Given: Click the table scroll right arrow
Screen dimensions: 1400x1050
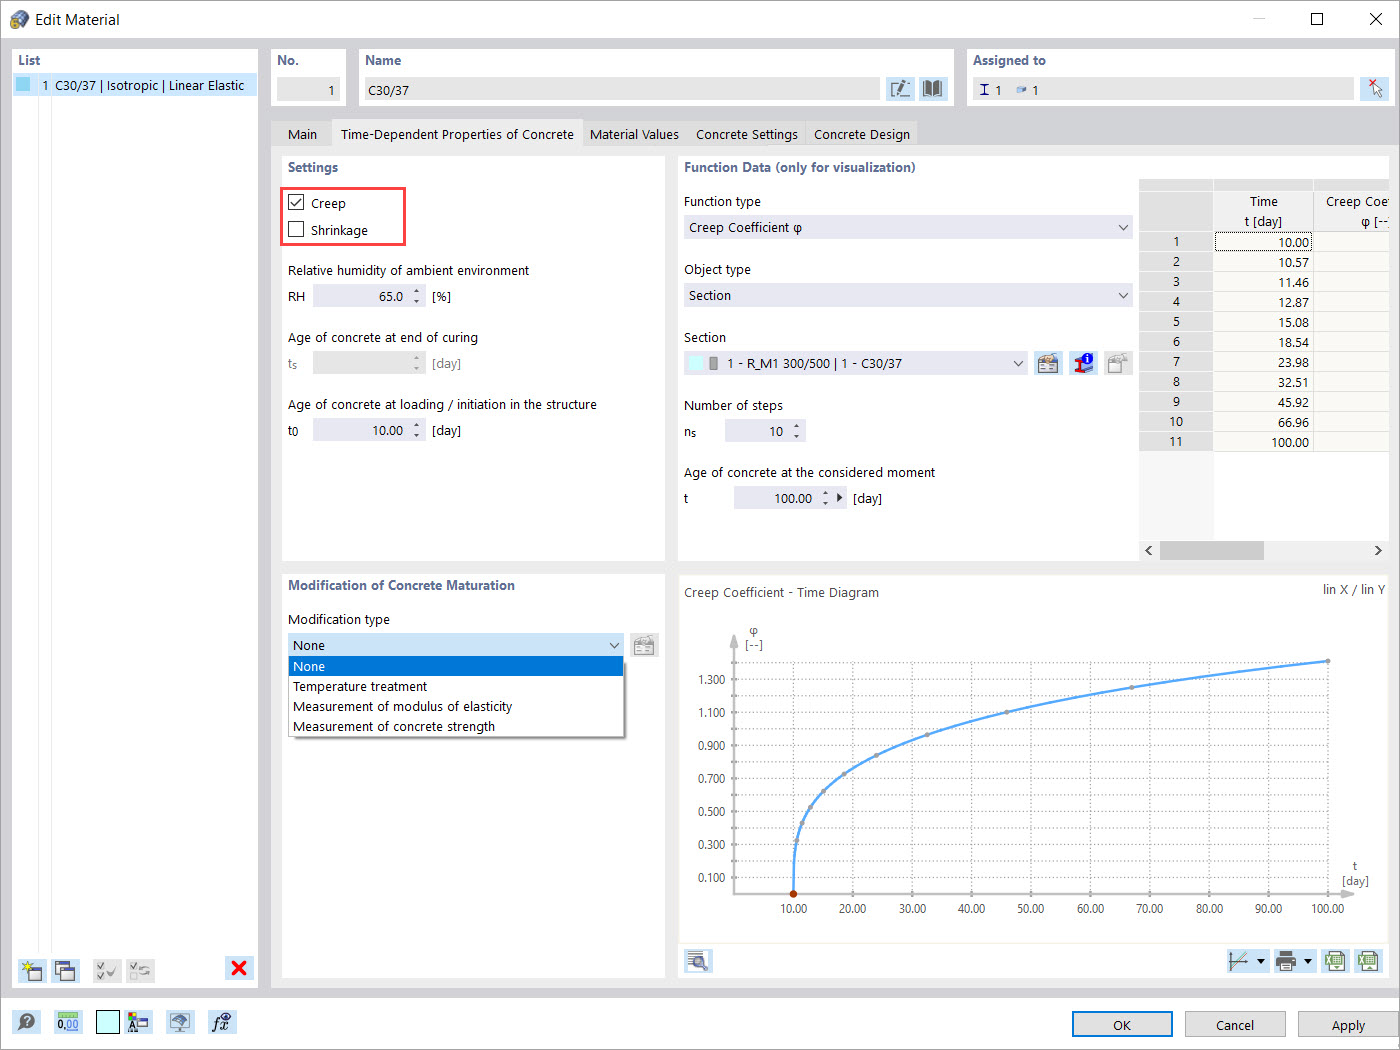Looking at the screenshot, I should [x=1378, y=550].
